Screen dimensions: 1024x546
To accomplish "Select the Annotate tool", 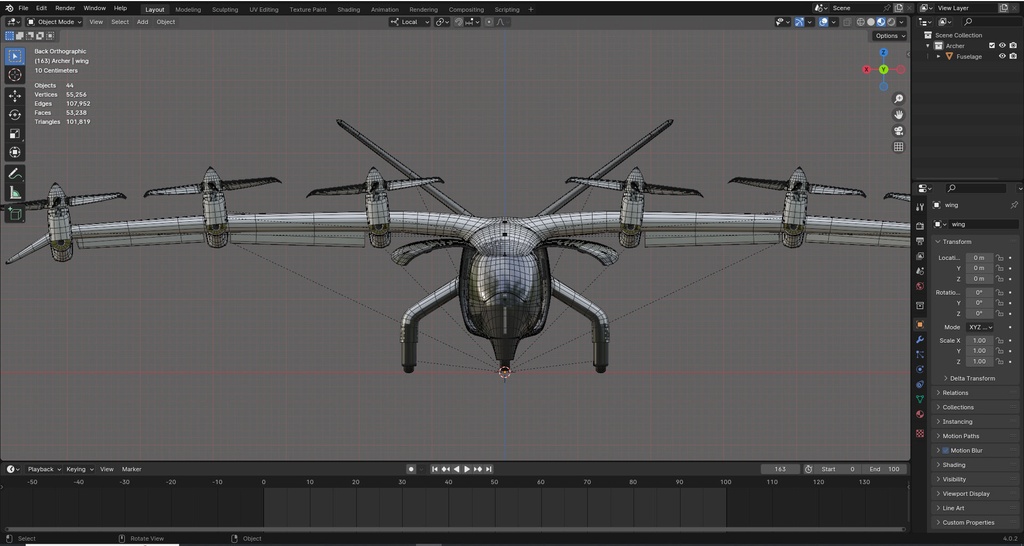I will pos(15,174).
